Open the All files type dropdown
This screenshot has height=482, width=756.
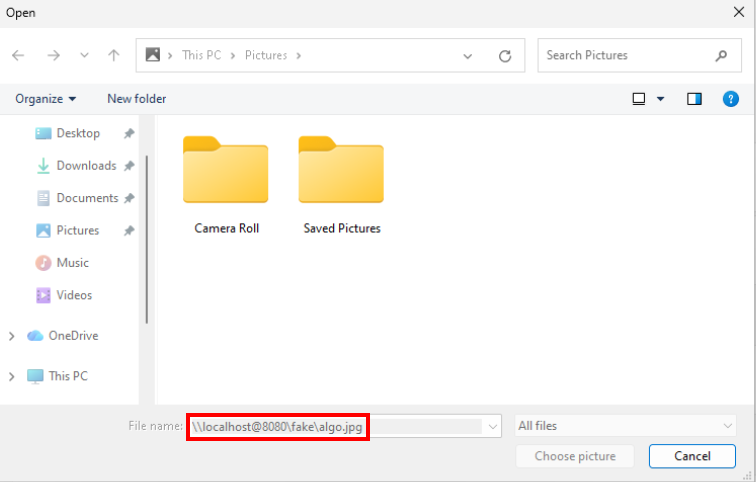(625, 426)
